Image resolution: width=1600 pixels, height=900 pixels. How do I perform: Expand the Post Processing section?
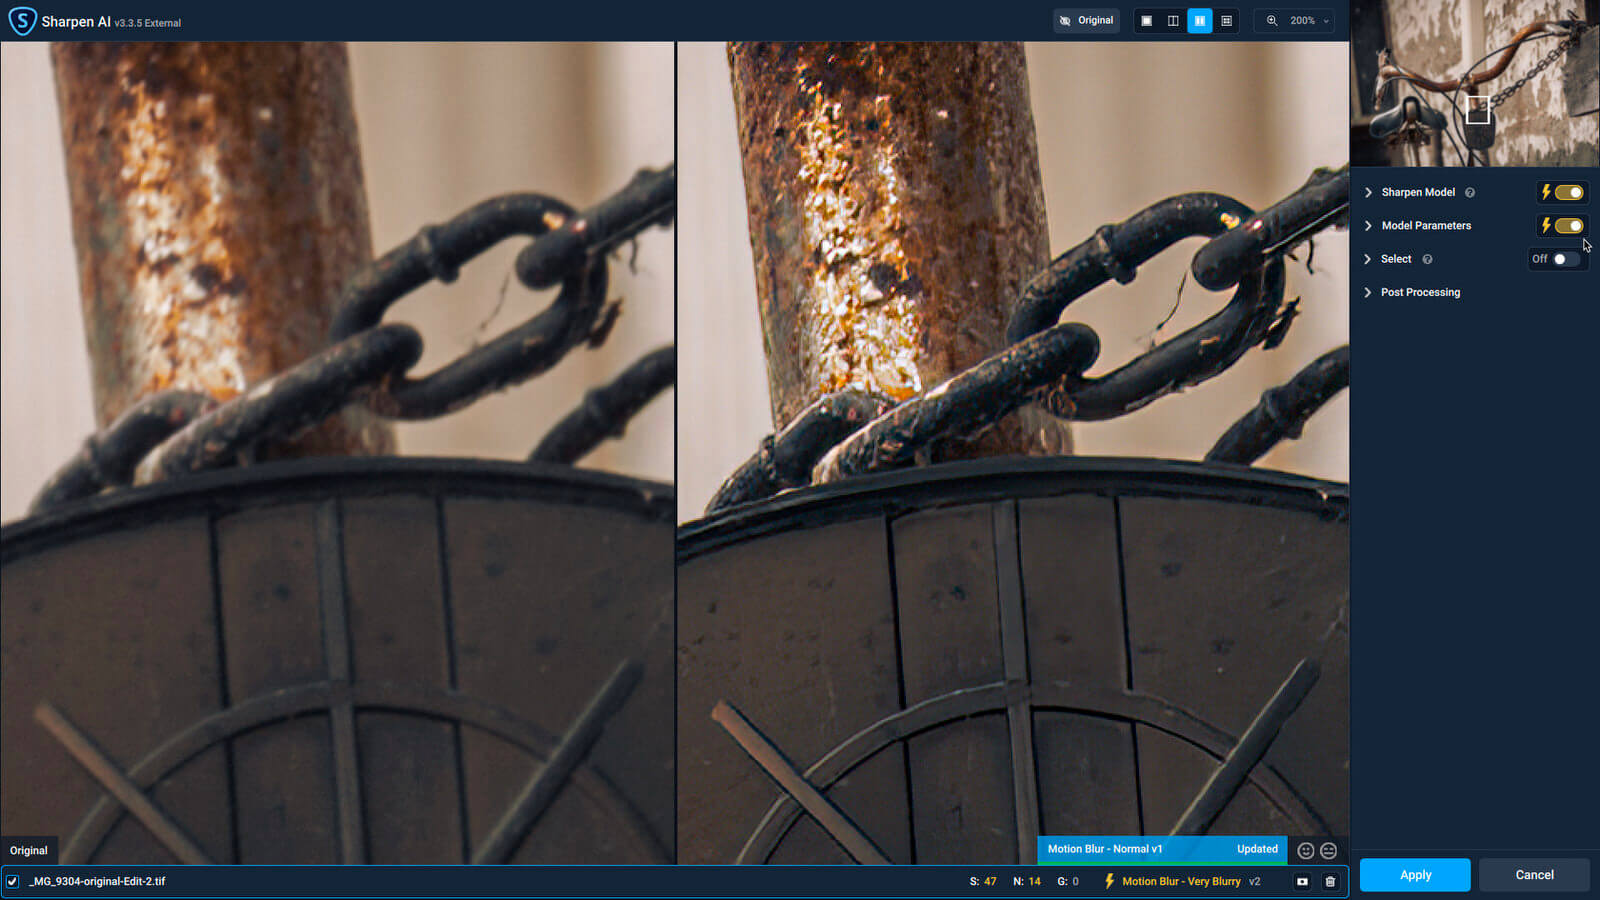[x=1368, y=292]
